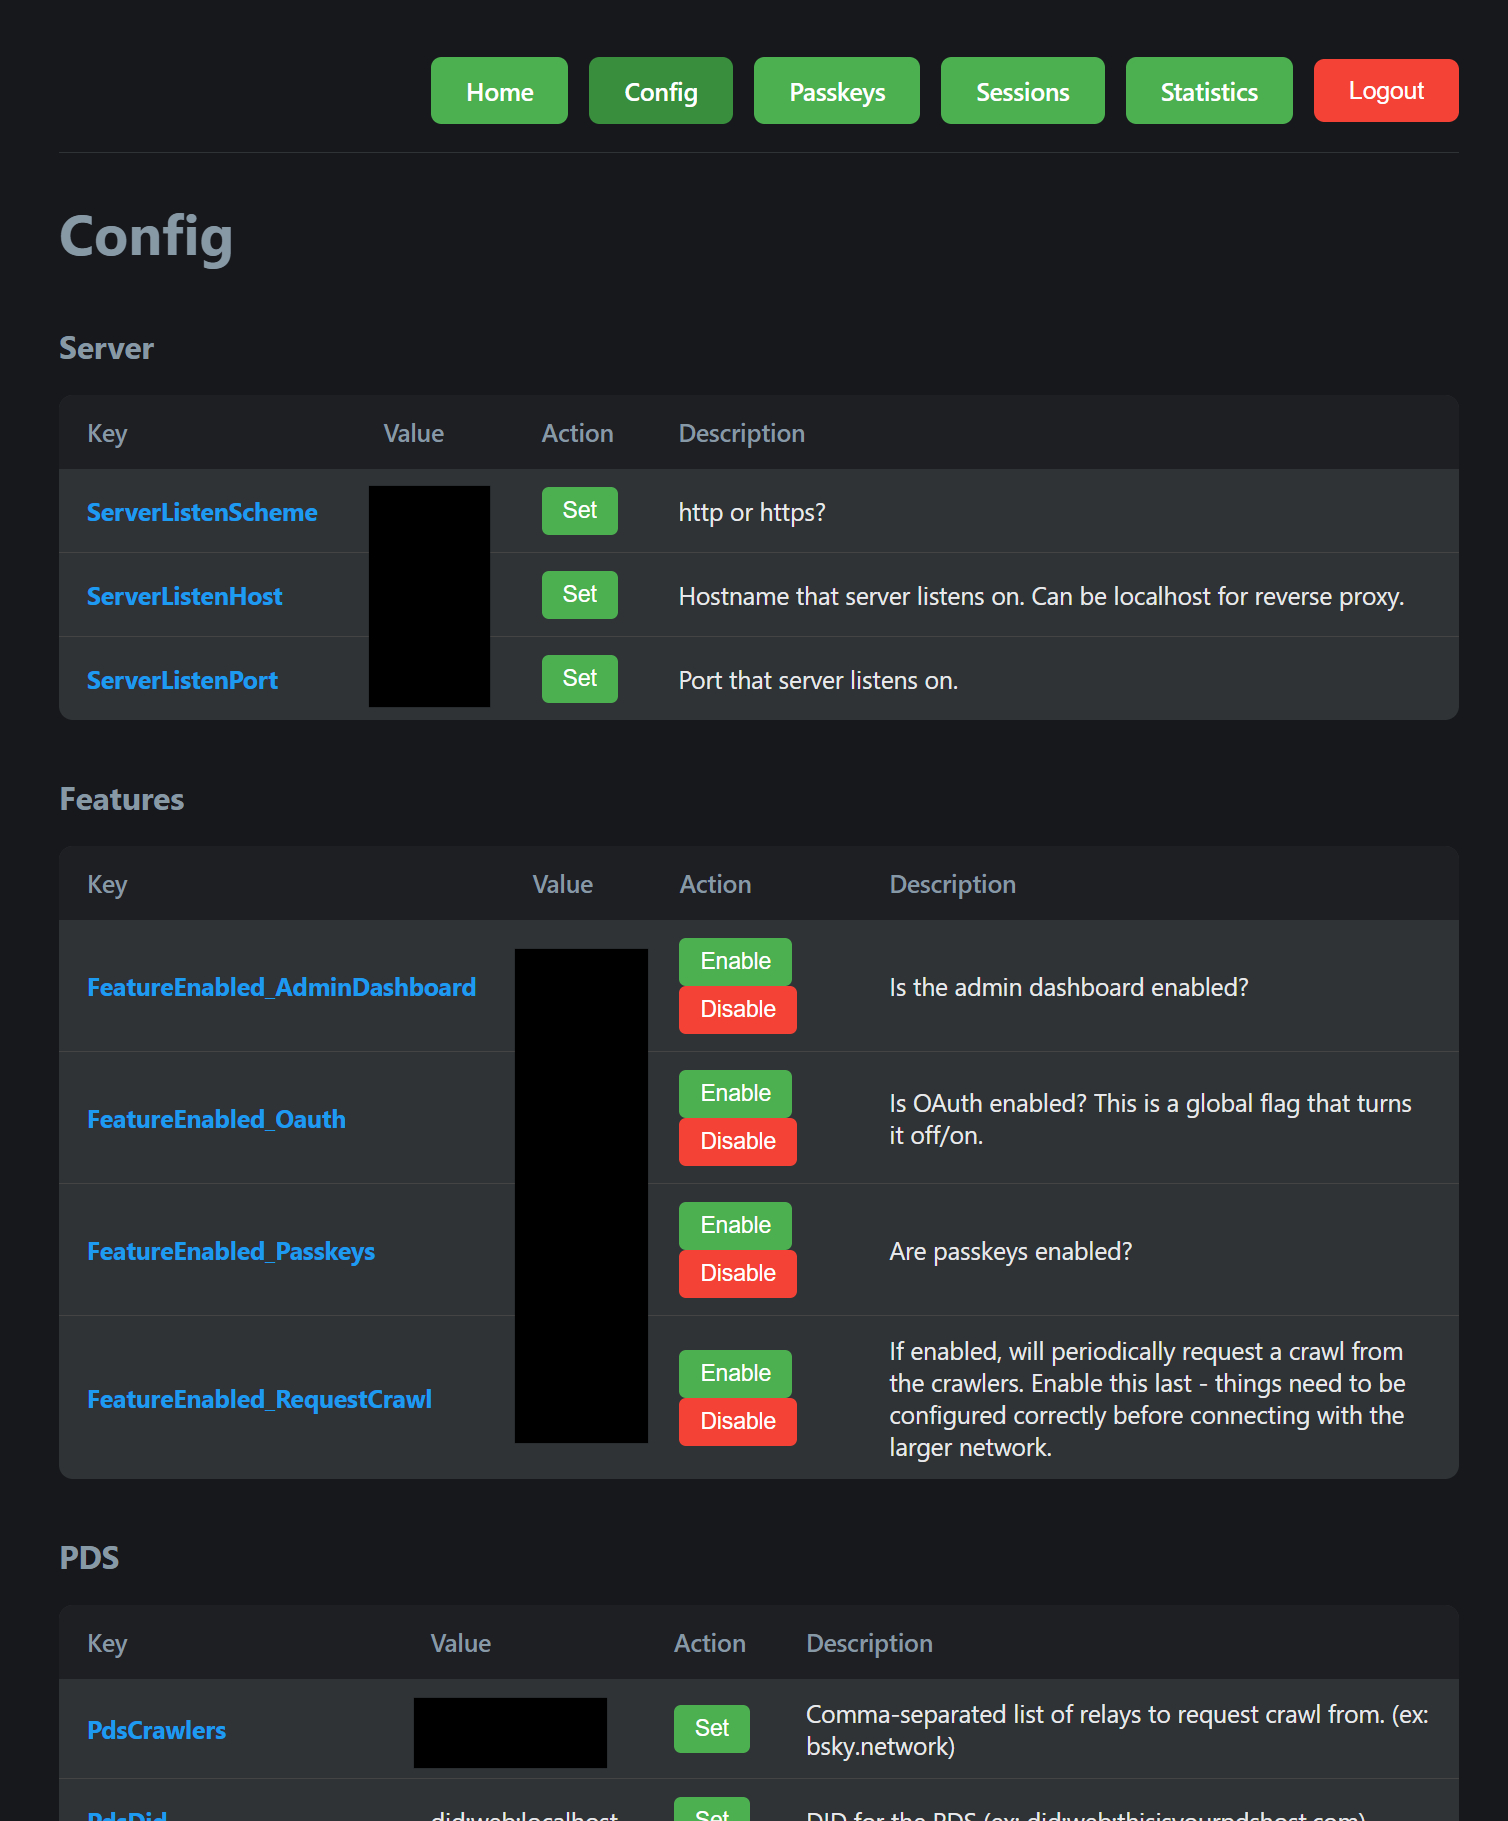Open the Statistics page

pos(1208,91)
